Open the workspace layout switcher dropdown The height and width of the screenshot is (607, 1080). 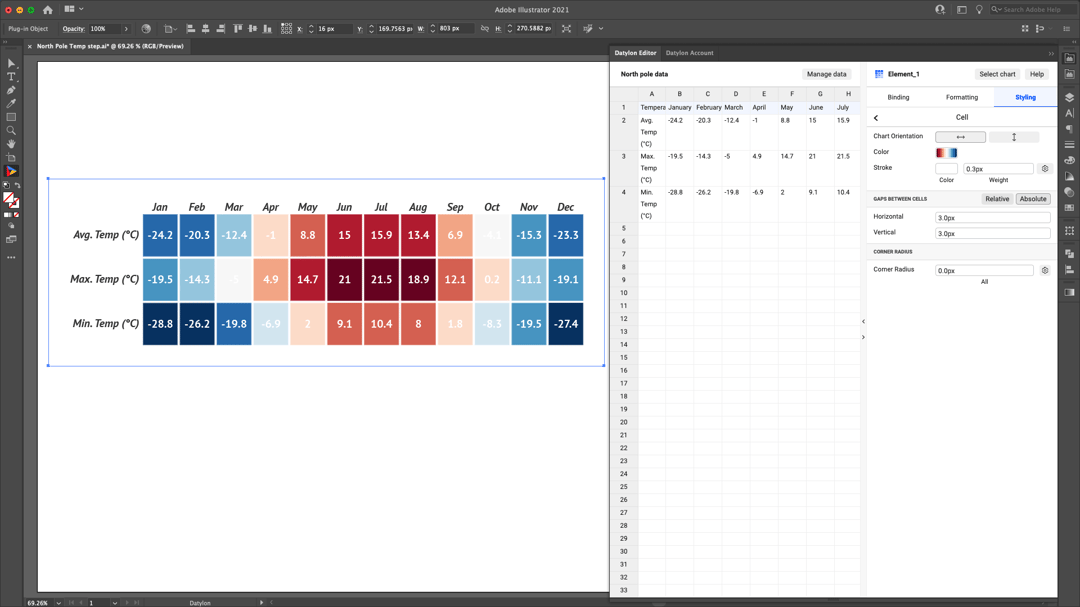(x=73, y=9)
